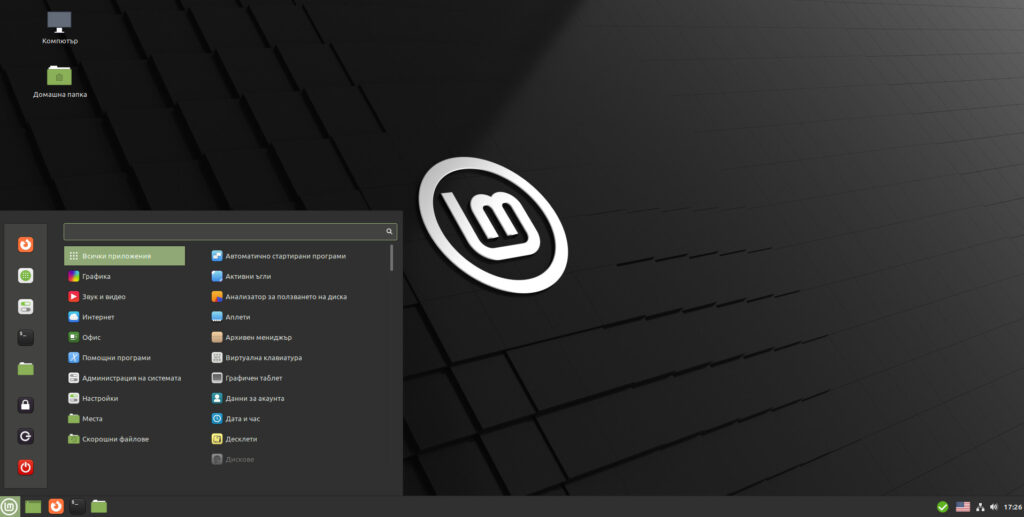Image resolution: width=1024 pixels, height=517 pixels.
Task: Select the Звук и видео category
Action: [x=124, y=296]
